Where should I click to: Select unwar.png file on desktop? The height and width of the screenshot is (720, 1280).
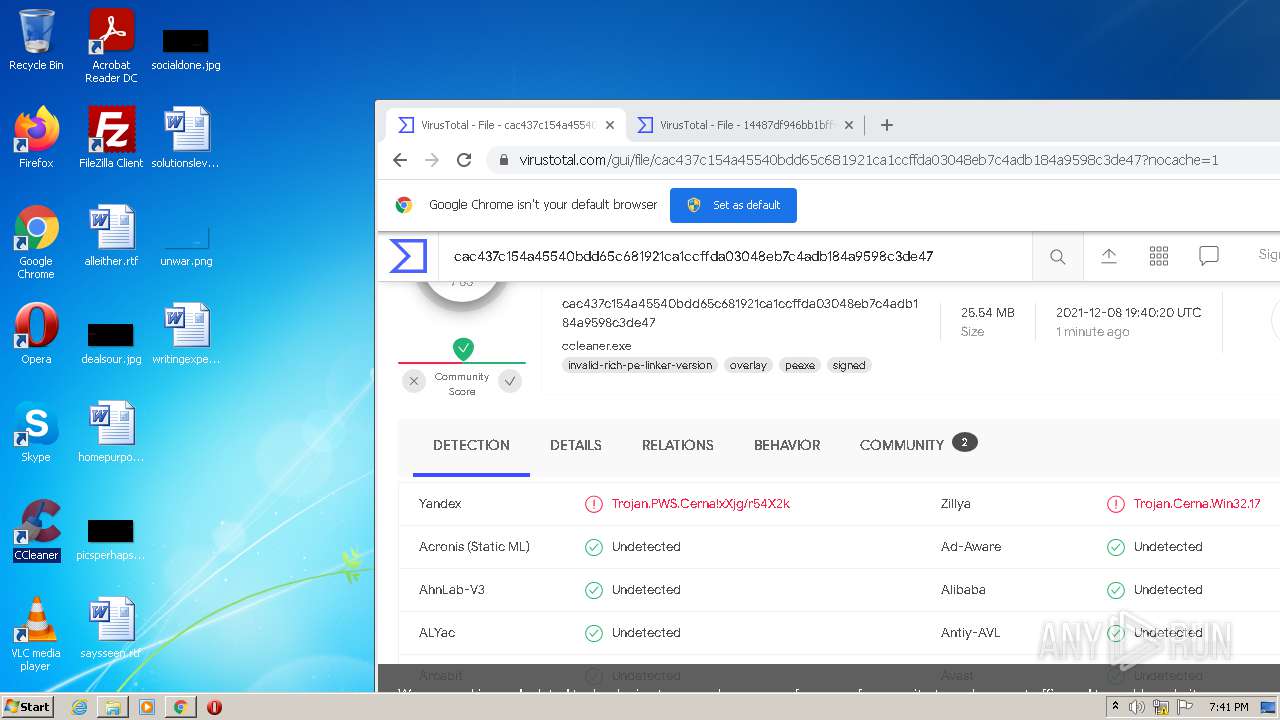point(186,246)
